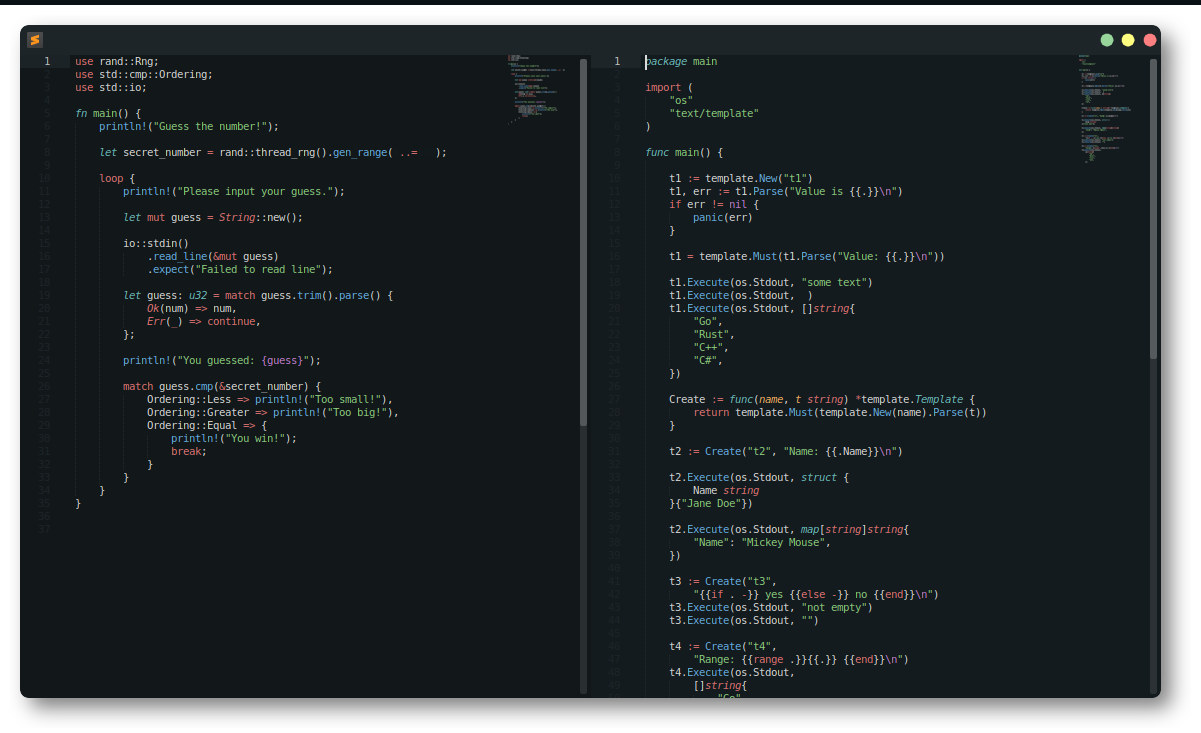Screen dimensions: 1201x733
Task: Click the "C++", slice element
Action: click(711, 347)
